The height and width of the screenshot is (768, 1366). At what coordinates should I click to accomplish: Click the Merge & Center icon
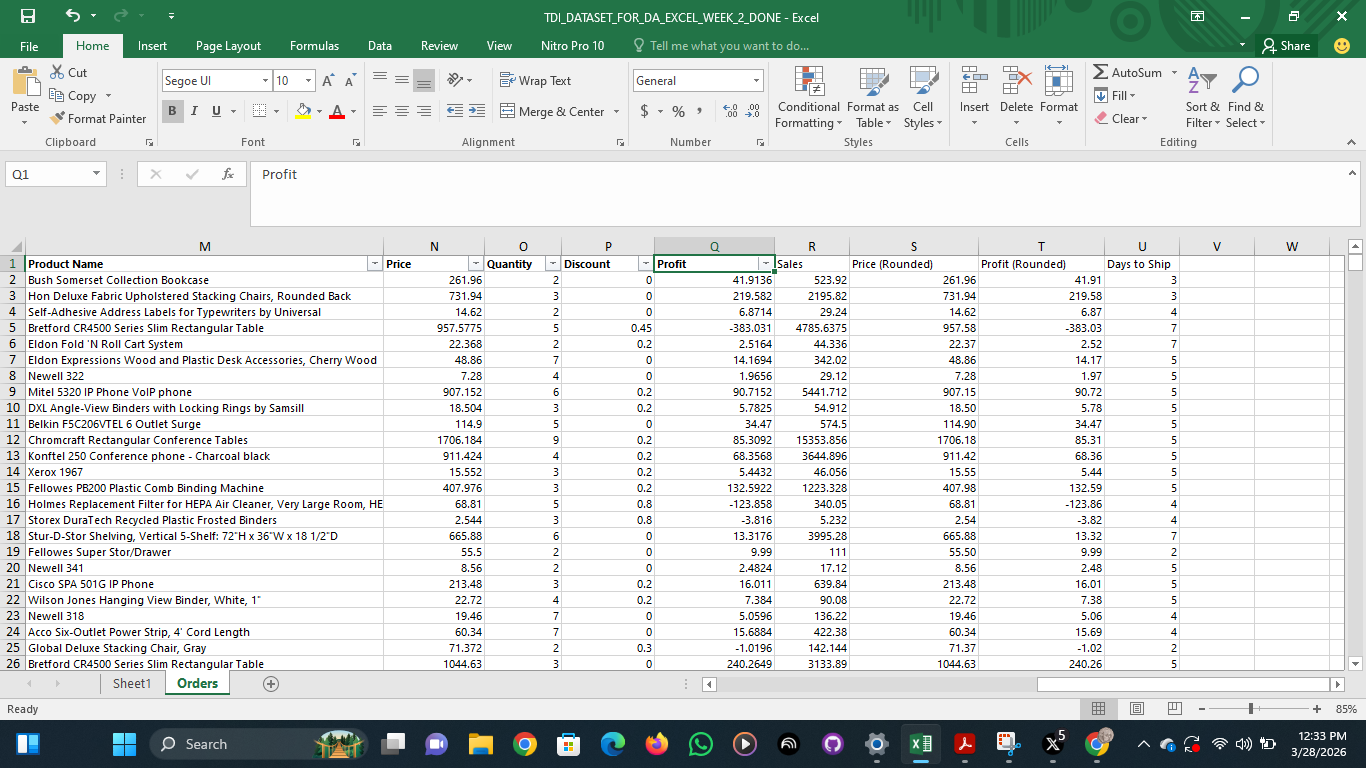pos(507,112)
